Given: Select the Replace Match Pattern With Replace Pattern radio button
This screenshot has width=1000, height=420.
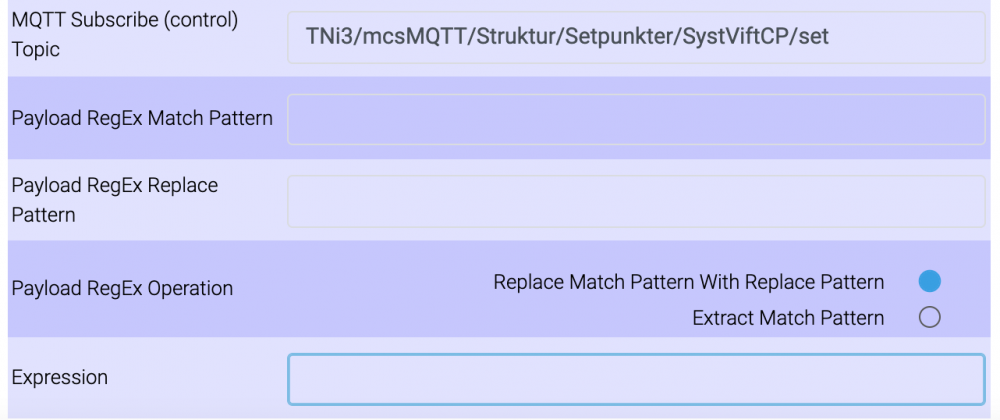Looking at the screenshot, I should [930, 282].
